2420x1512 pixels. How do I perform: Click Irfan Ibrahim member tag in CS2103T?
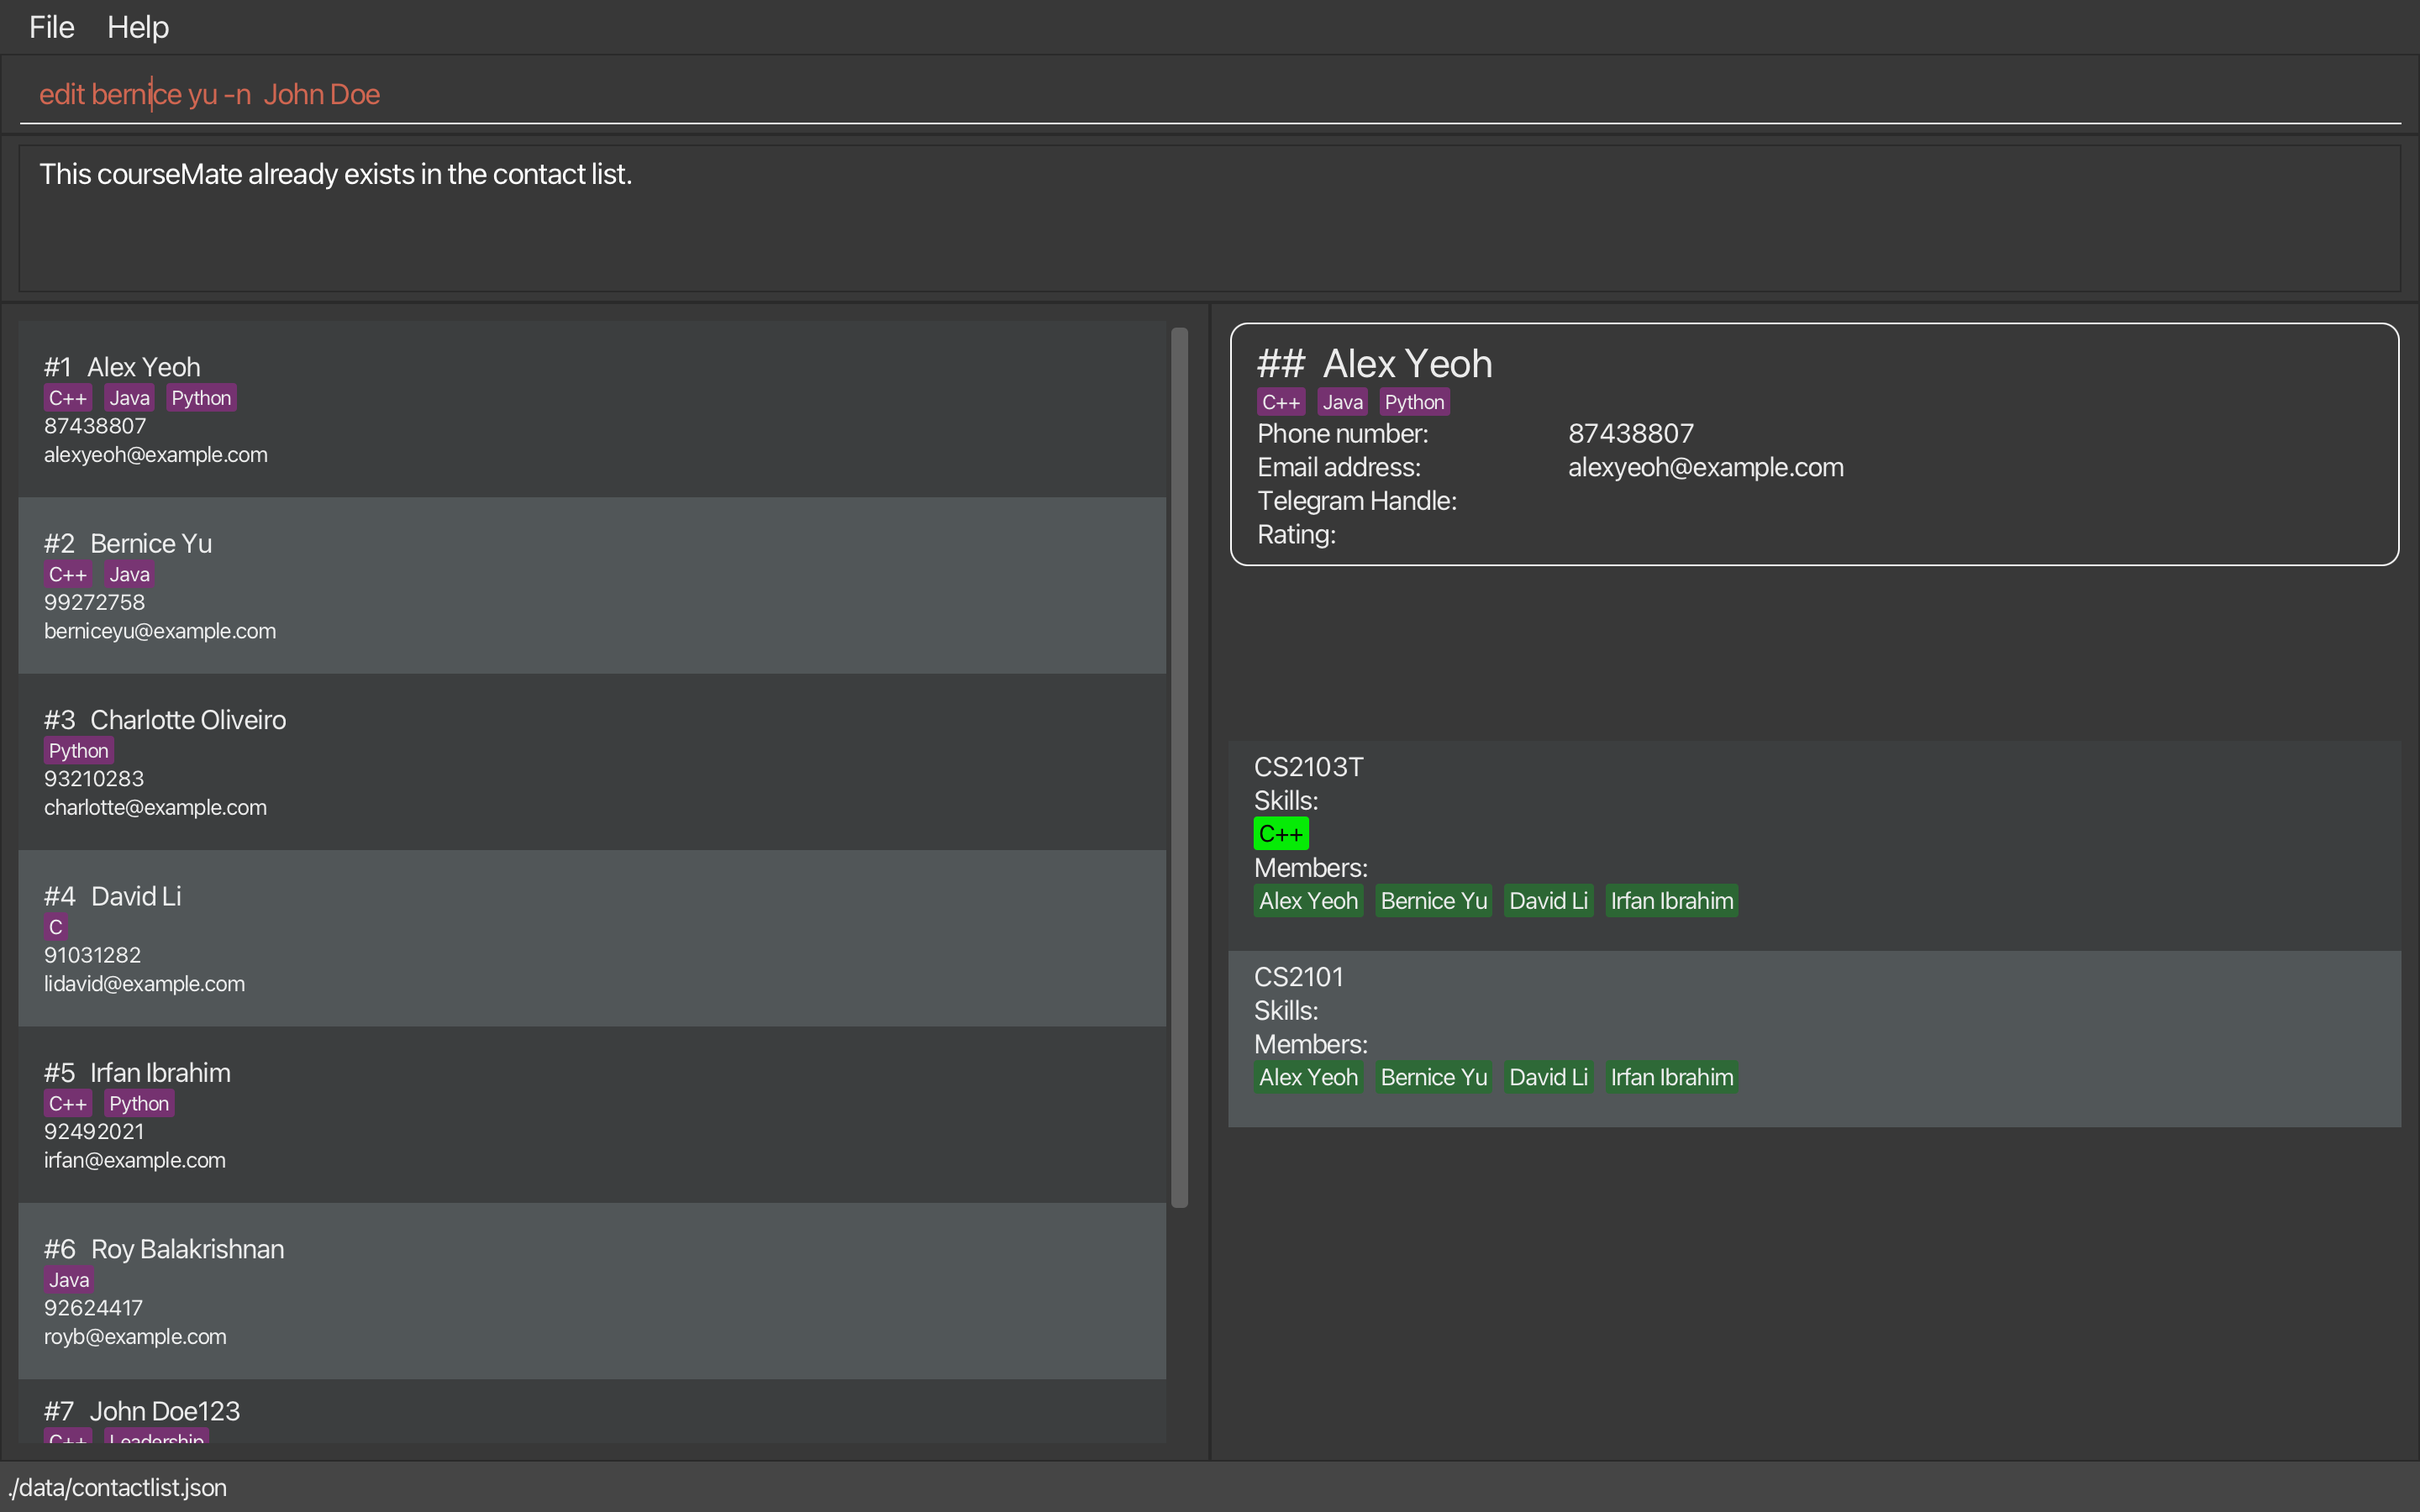(1671, 901)
